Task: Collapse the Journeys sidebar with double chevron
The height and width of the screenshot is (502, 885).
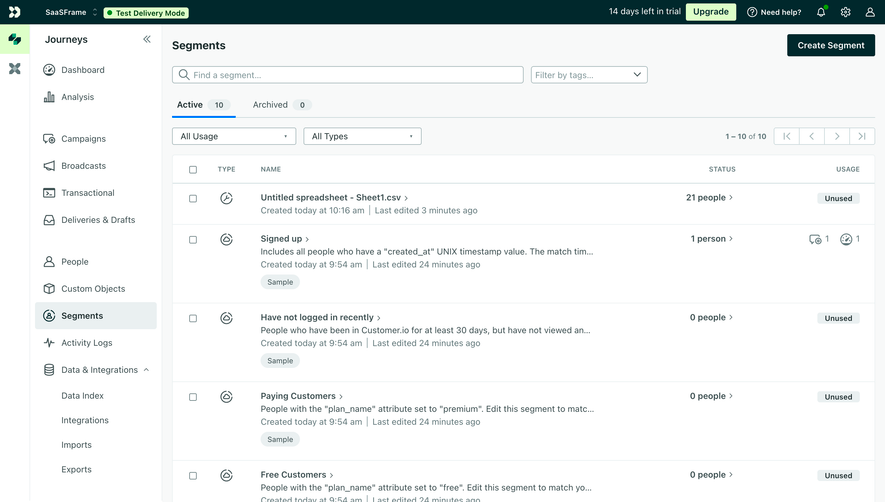Action: (x=147, y=39)
